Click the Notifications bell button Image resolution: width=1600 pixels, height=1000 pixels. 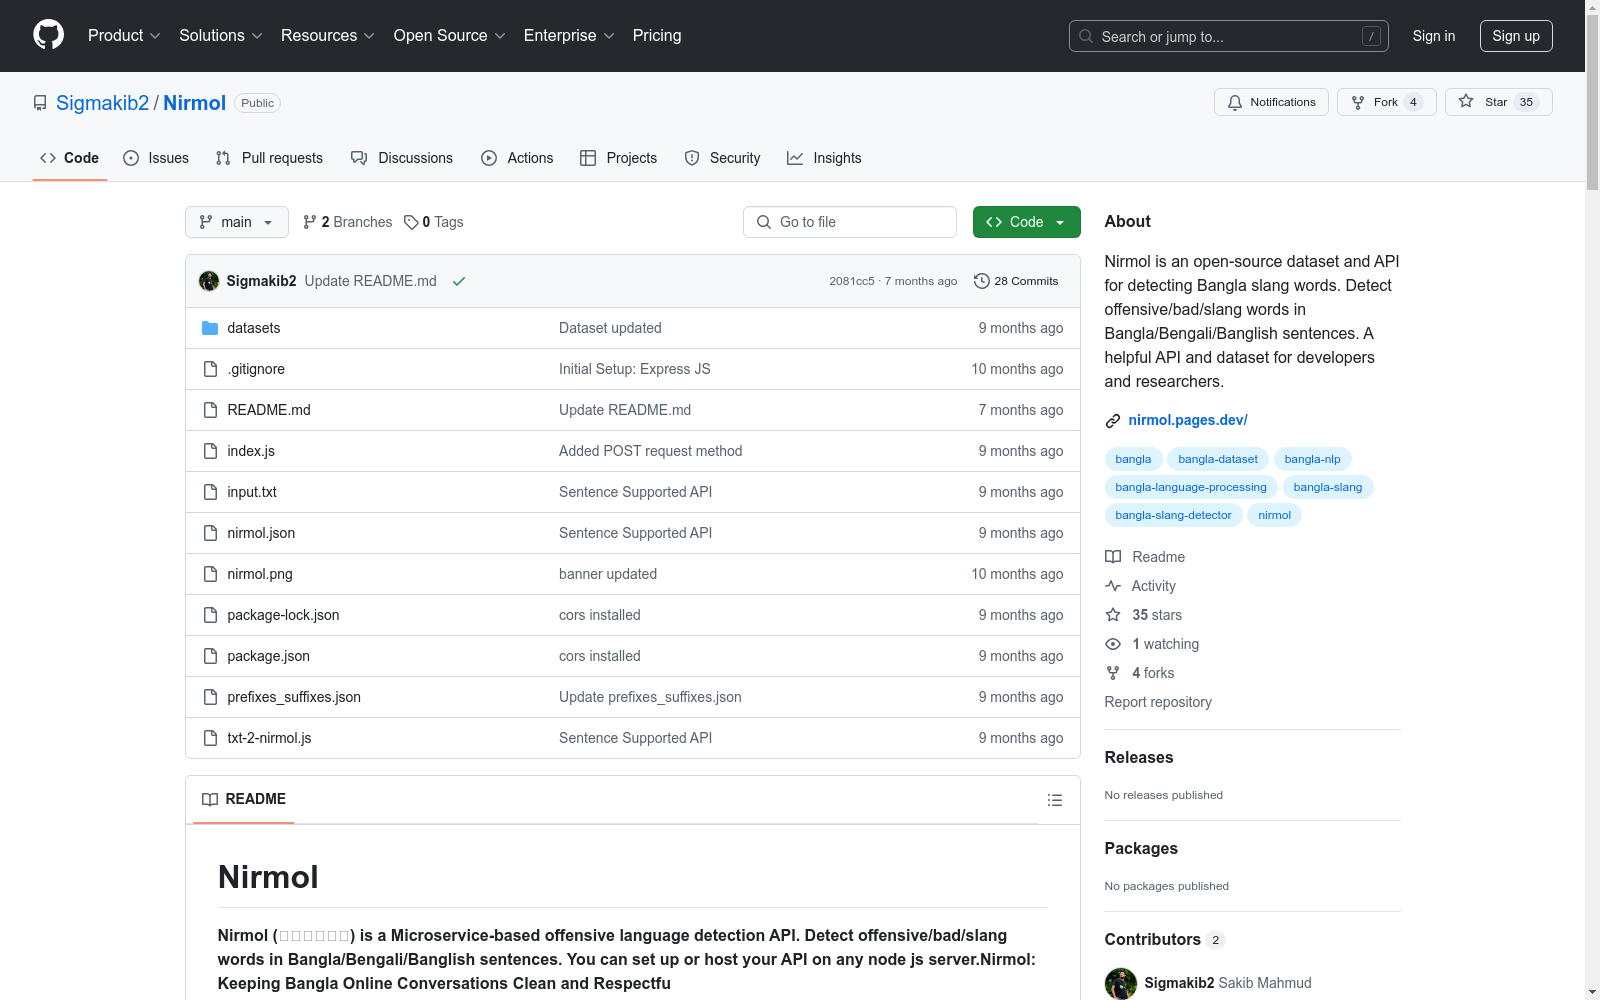[1271, 102]
